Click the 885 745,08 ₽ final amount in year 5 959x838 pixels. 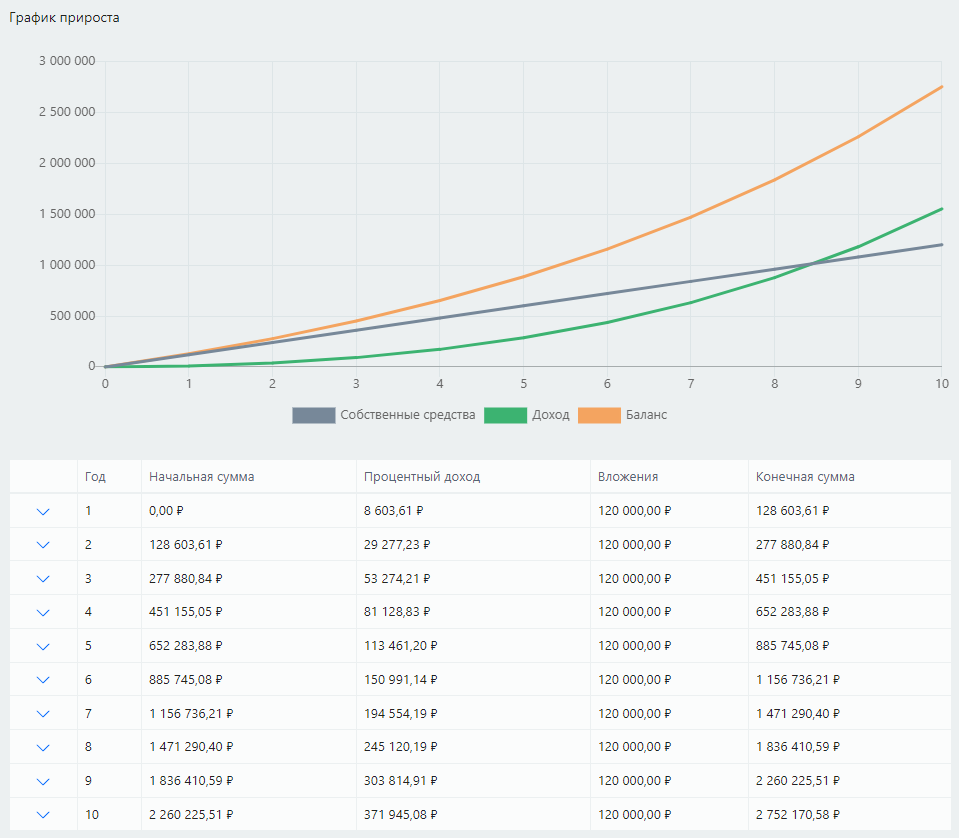click(793, 646)
